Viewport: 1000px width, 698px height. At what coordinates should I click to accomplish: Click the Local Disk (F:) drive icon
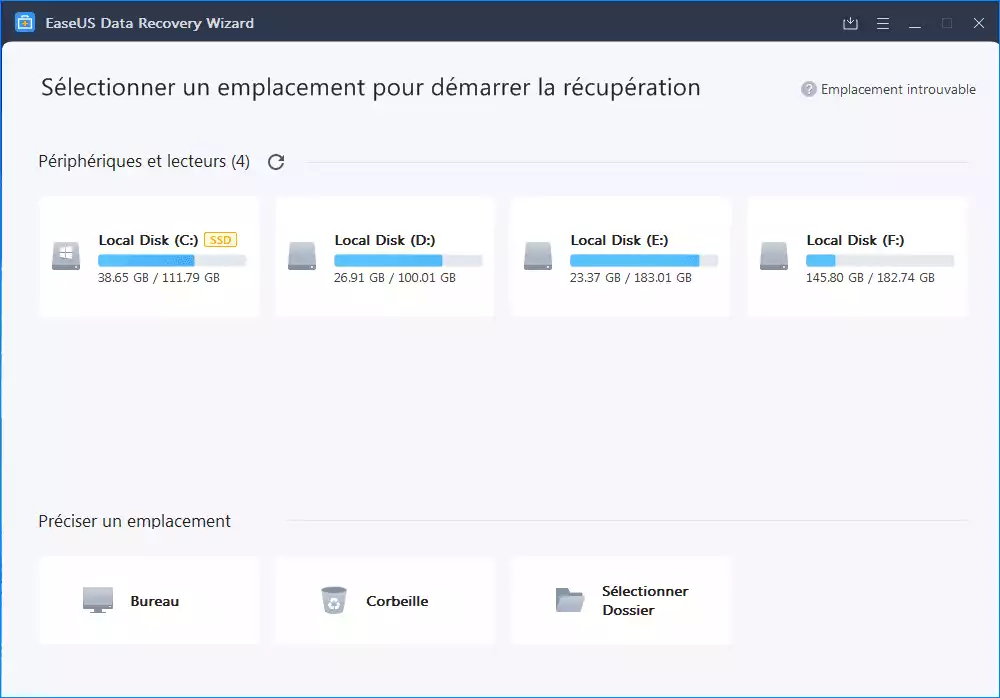click(x=774, y=257)
